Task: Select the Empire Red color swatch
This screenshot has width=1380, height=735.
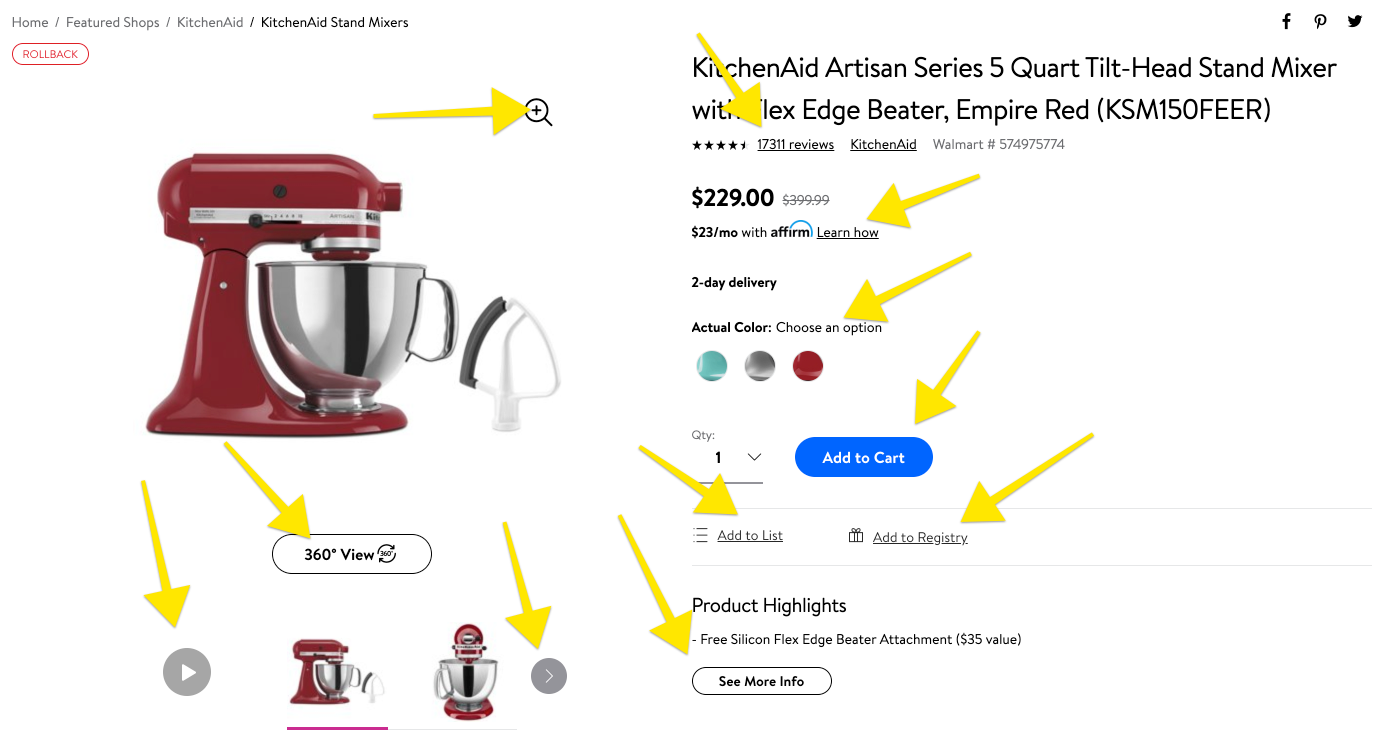Action: [x=808, y=366]
